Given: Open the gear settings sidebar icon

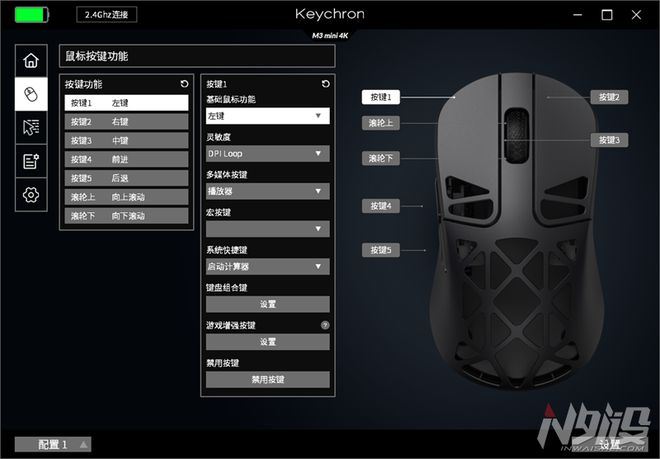Looking at the screenshot, I should coord(31,195).
